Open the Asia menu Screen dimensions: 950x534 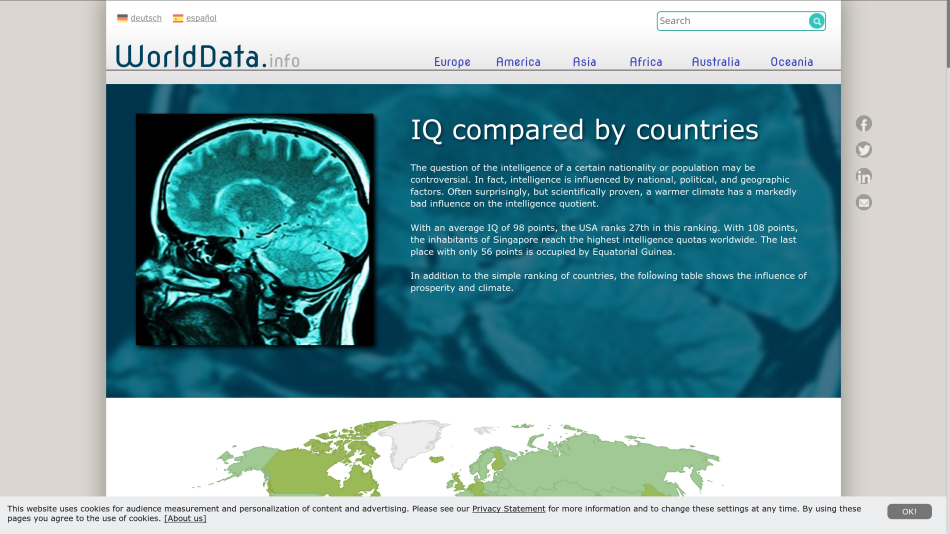tap(584, 62)
